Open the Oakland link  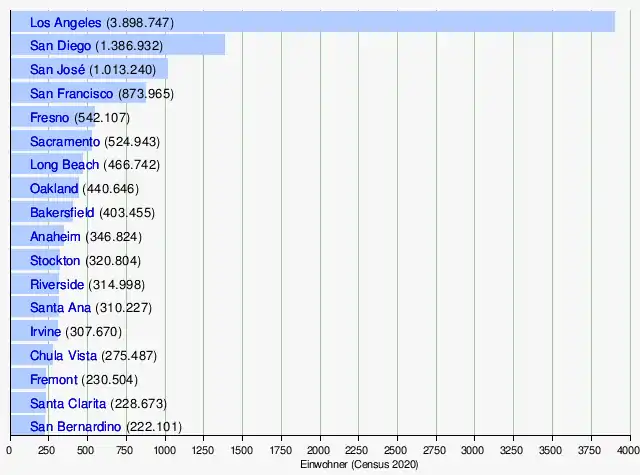pos(54,189)
